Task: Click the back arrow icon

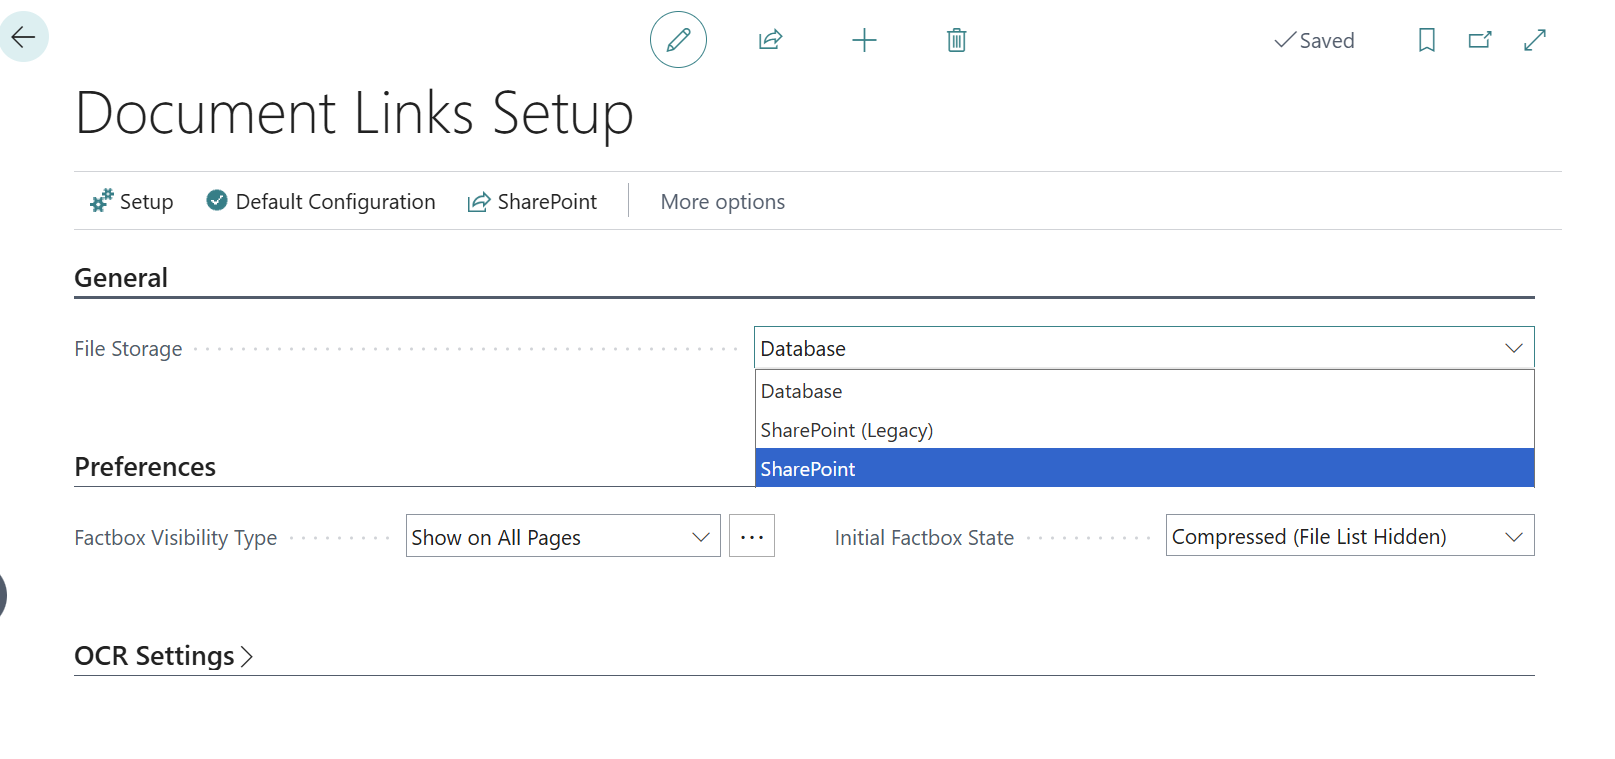Action: click(23, 38)
